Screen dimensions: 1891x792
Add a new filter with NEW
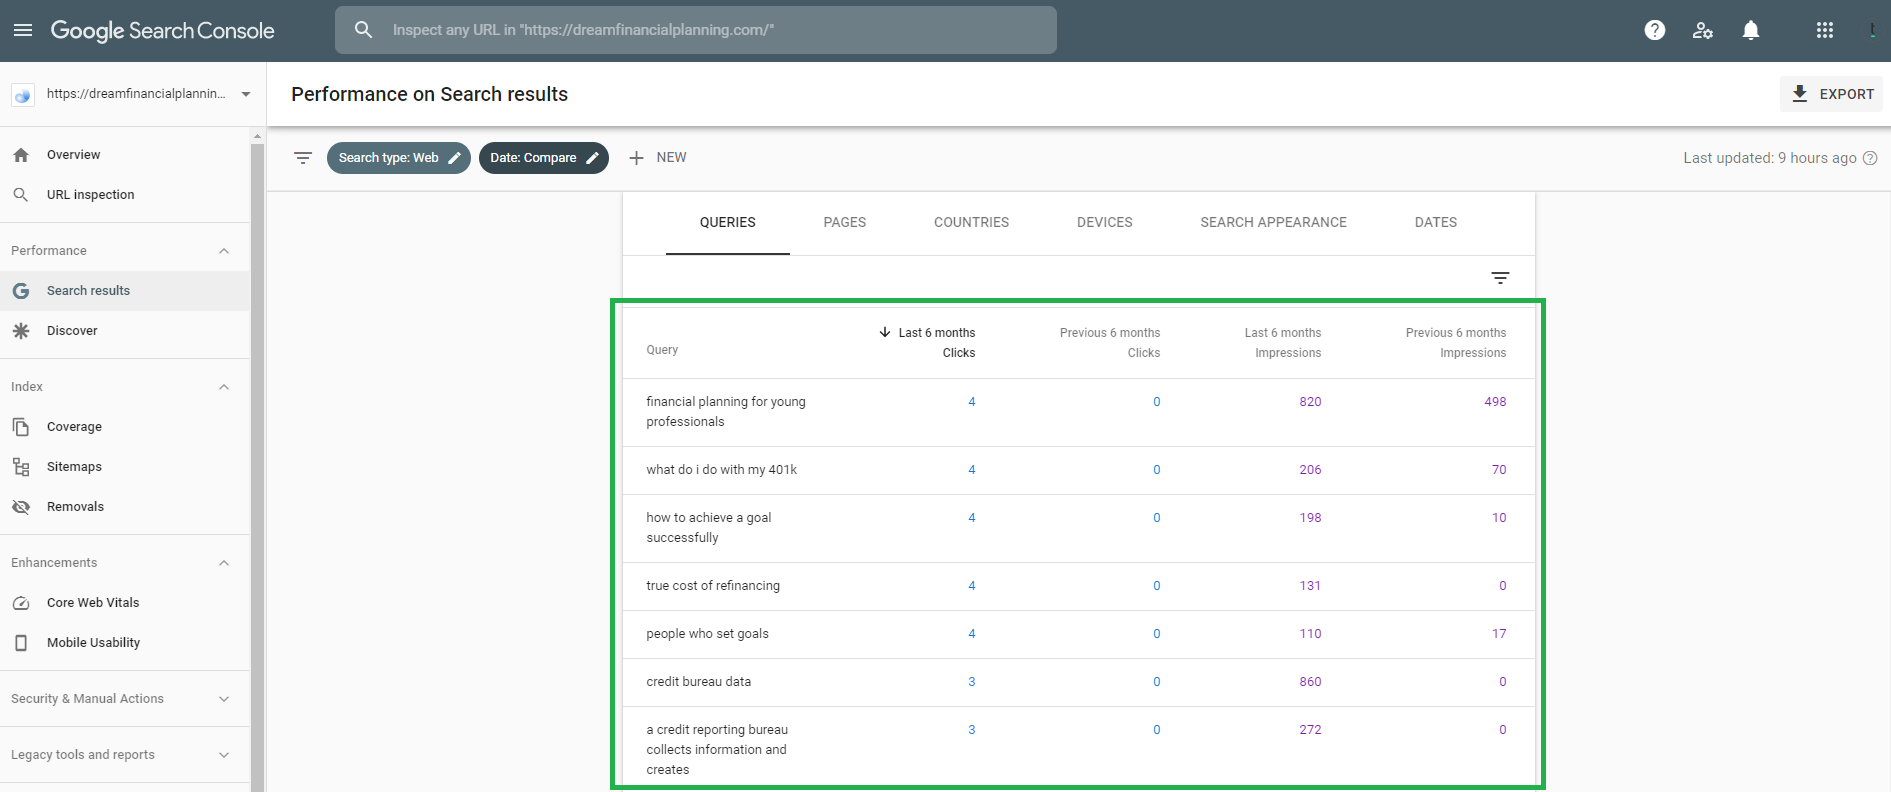[x=658, y=158]
